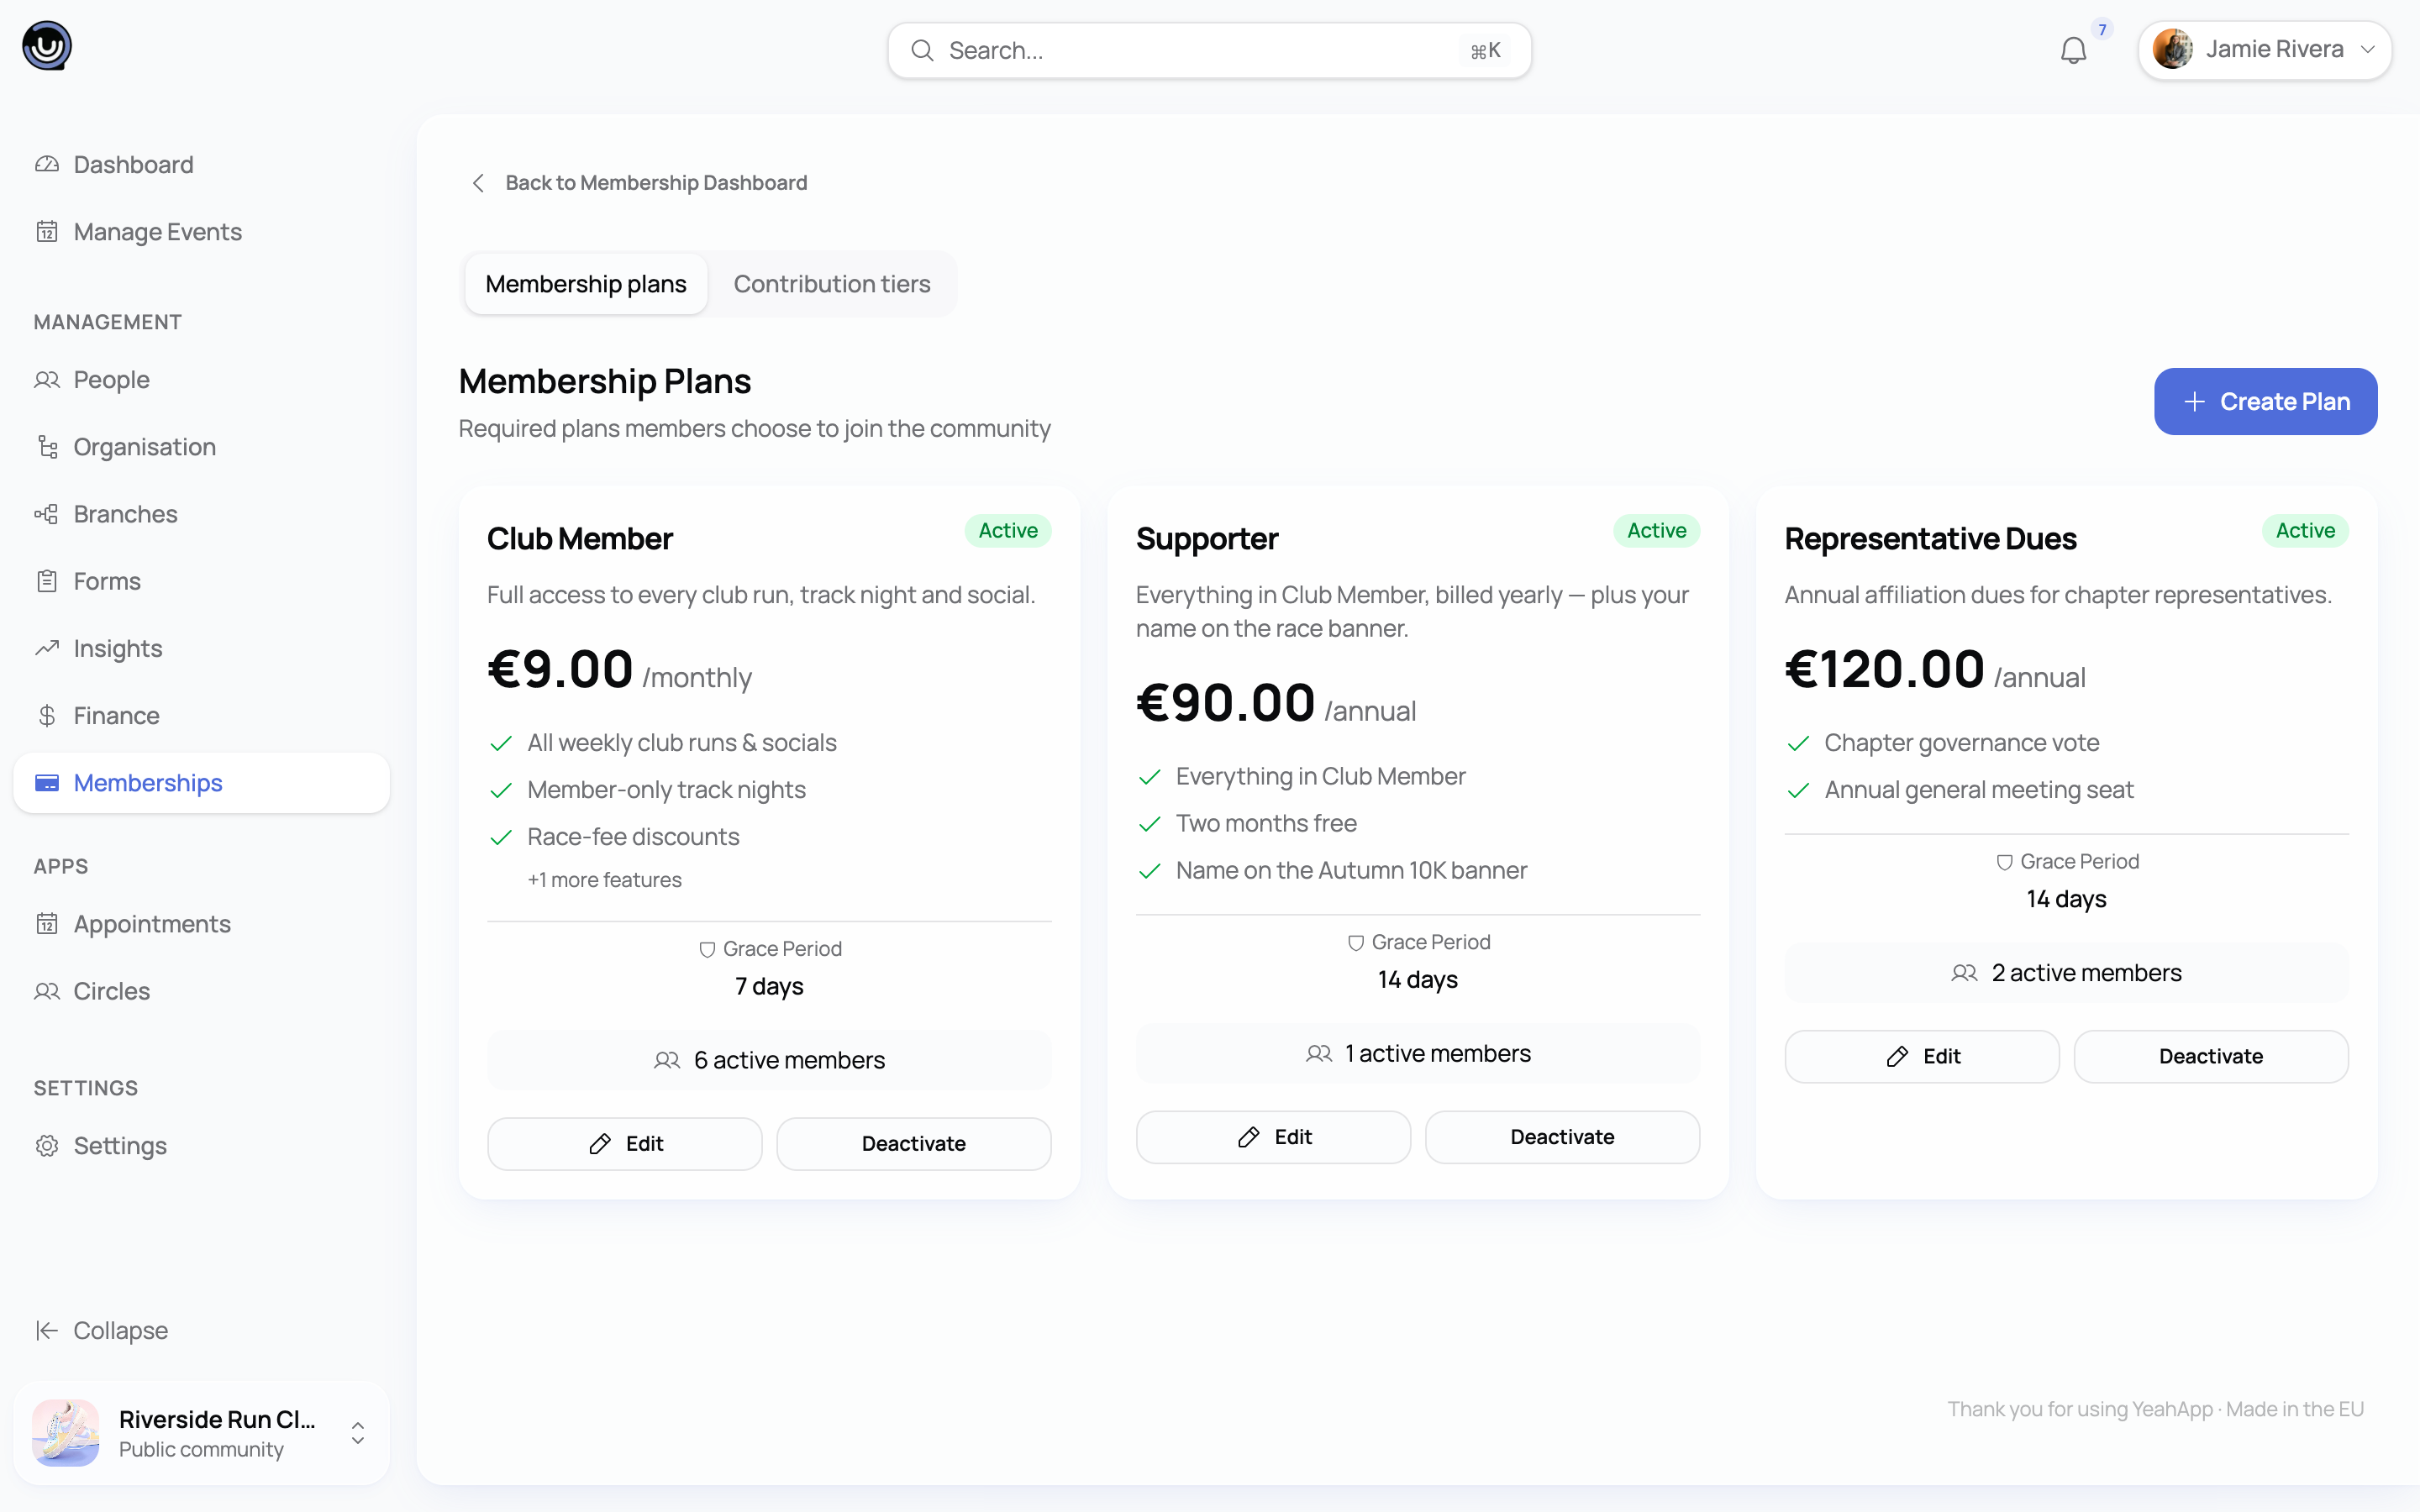The width and height of the screenshot is (2420, 1512).
Task: Switch to the Contribution tiers tab
Action: pyautogui.click(x=832, y=284)
